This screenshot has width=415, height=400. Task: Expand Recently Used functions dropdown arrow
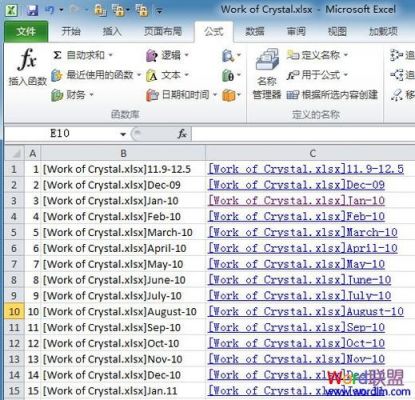click(139, 75)
